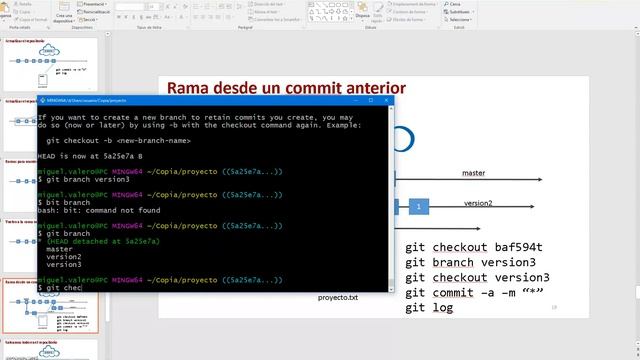Viewport: 640px width, 360px height.
Task: Toggle strikethrough abc formatting
Action: 149,17
